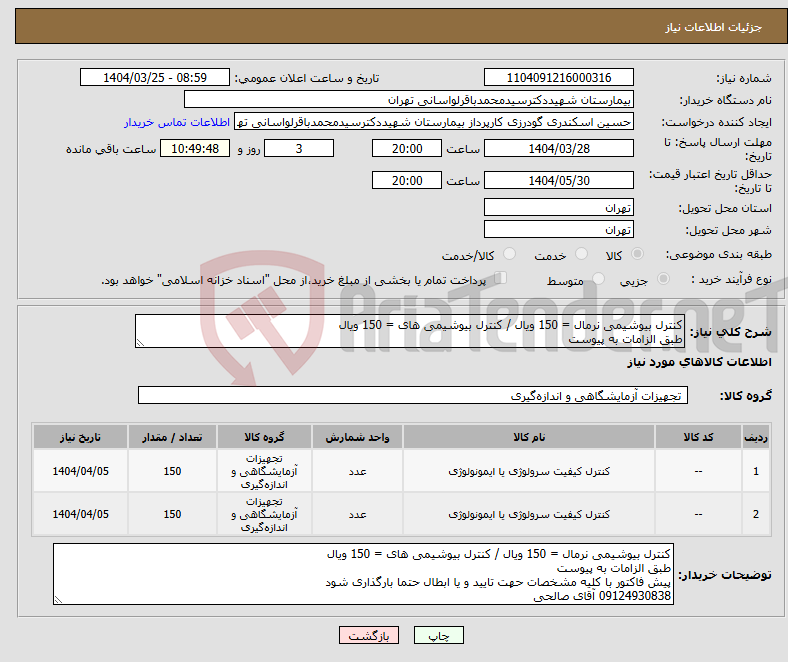The width and height of the screenshot is (788, 662).
Task: Click the remaining time countdown 10:49:48
Action: tap(195, 148)
